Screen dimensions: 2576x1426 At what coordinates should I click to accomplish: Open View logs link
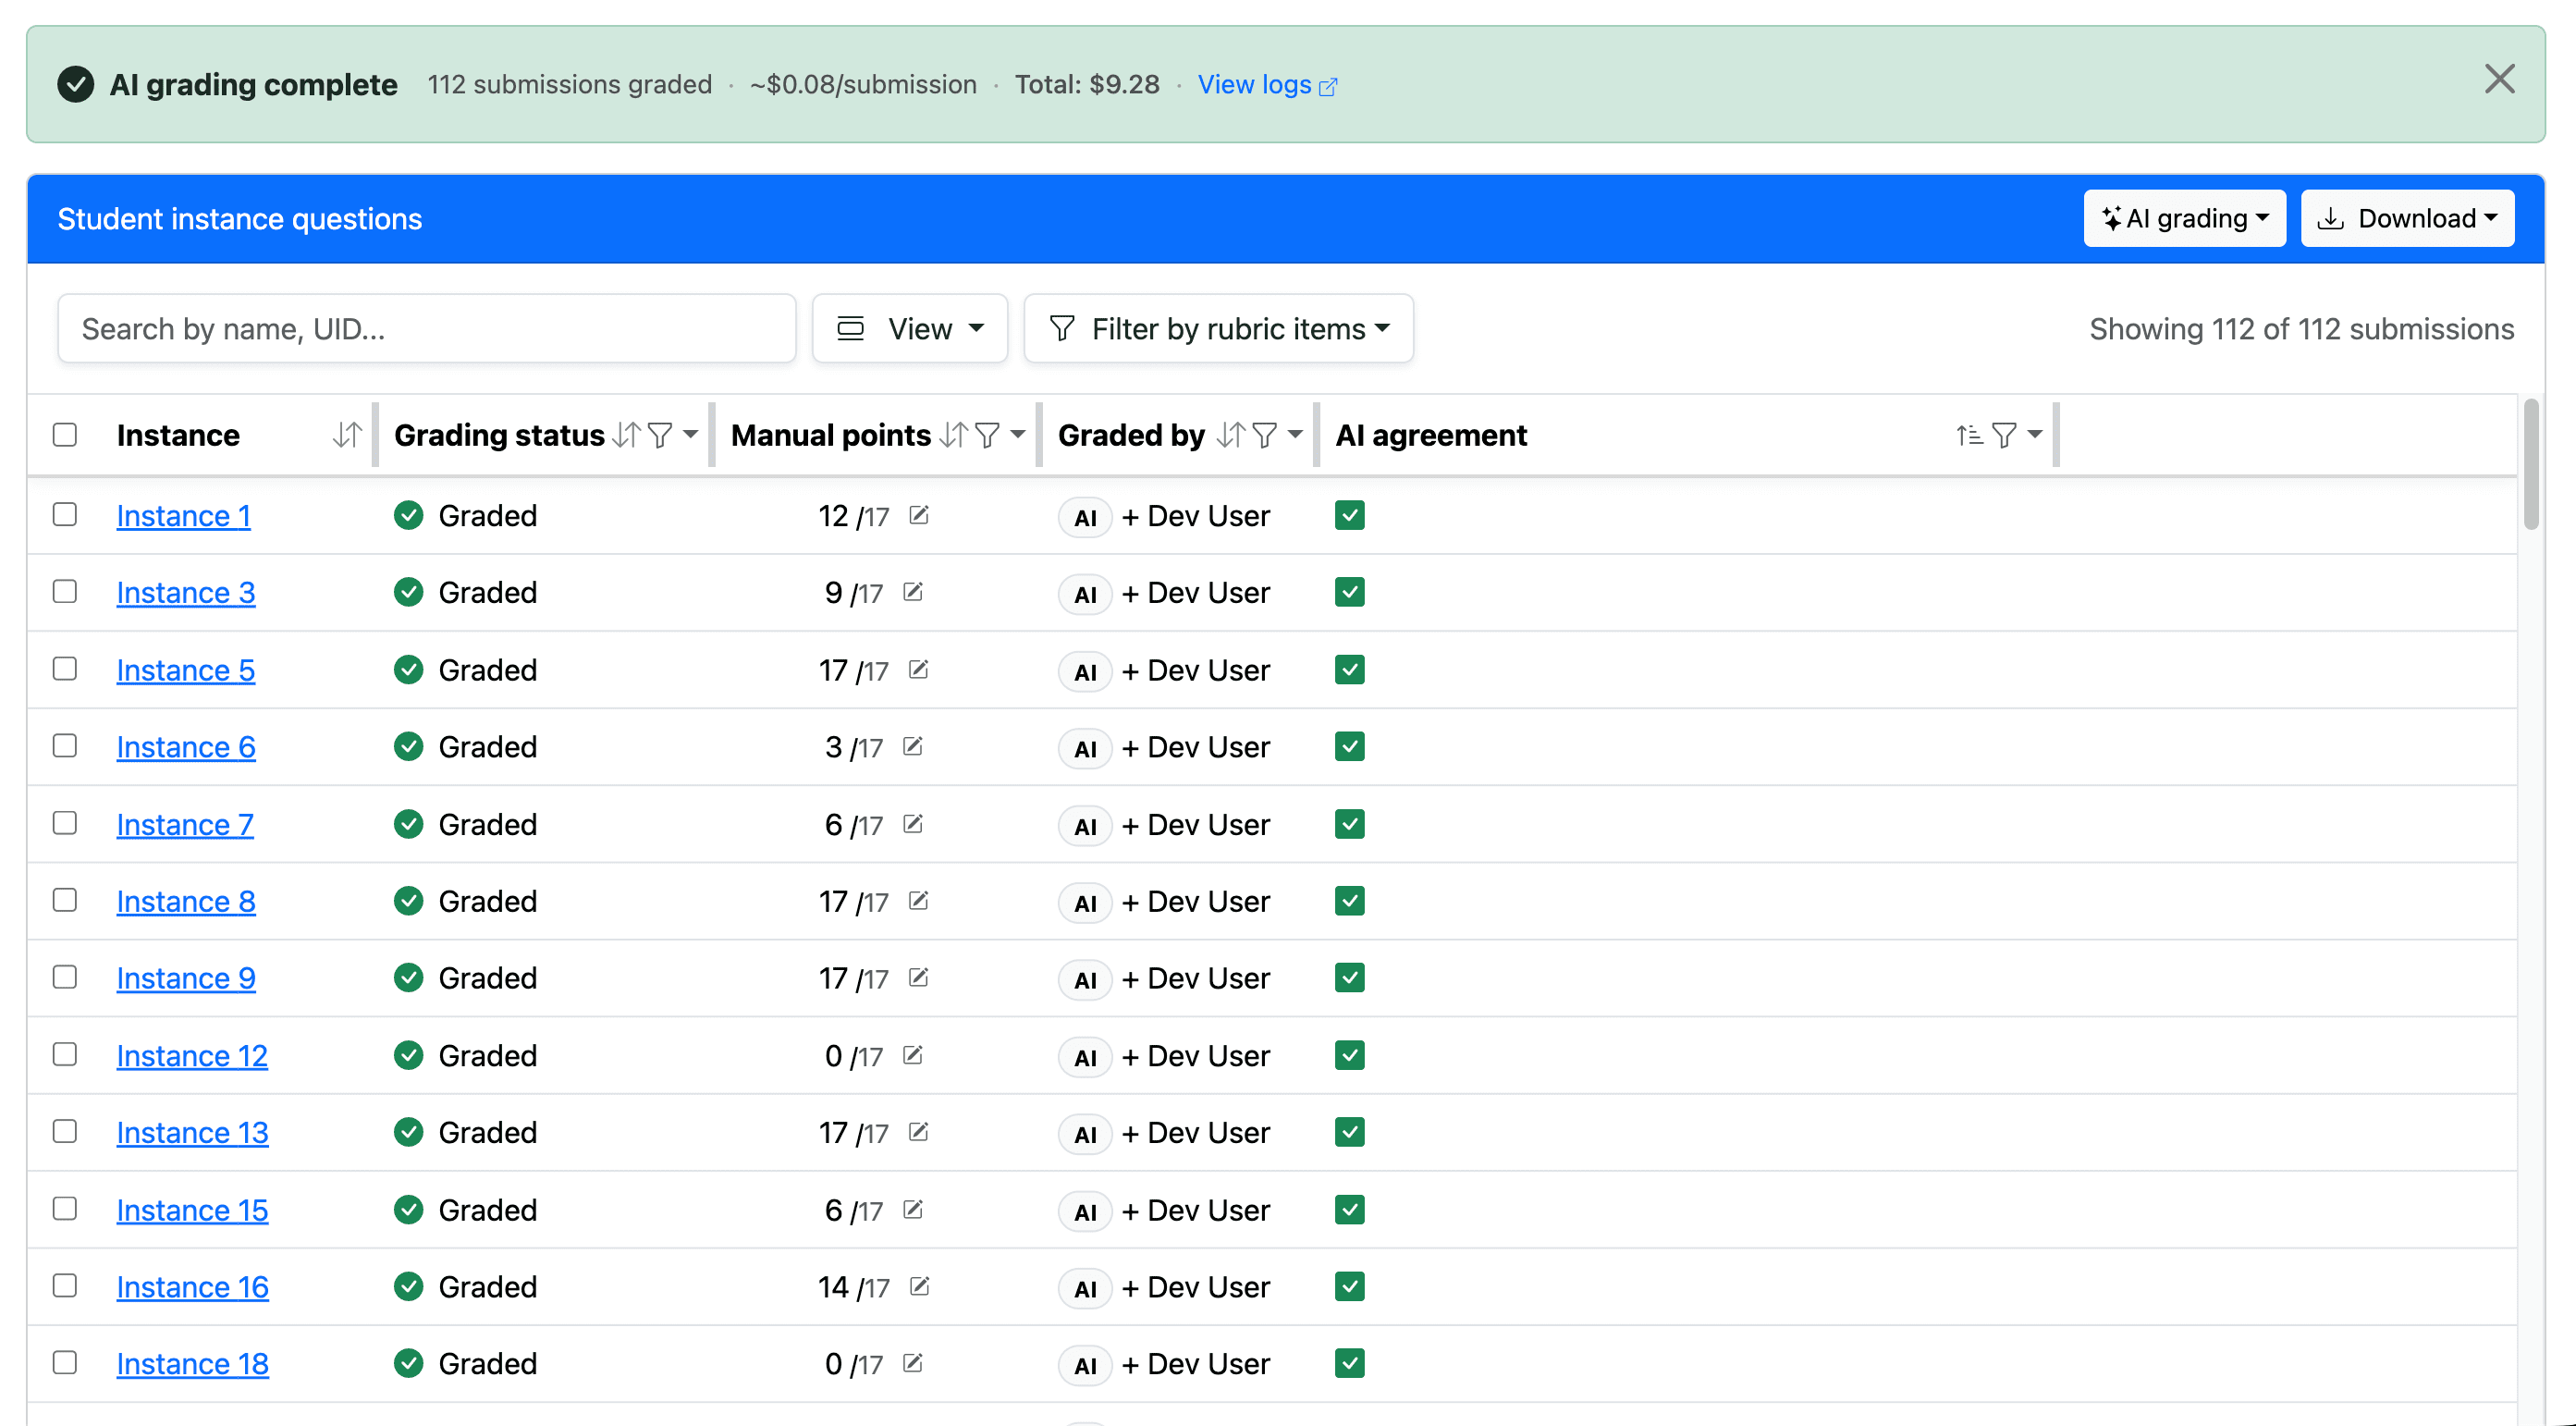tap(1267, 85)
